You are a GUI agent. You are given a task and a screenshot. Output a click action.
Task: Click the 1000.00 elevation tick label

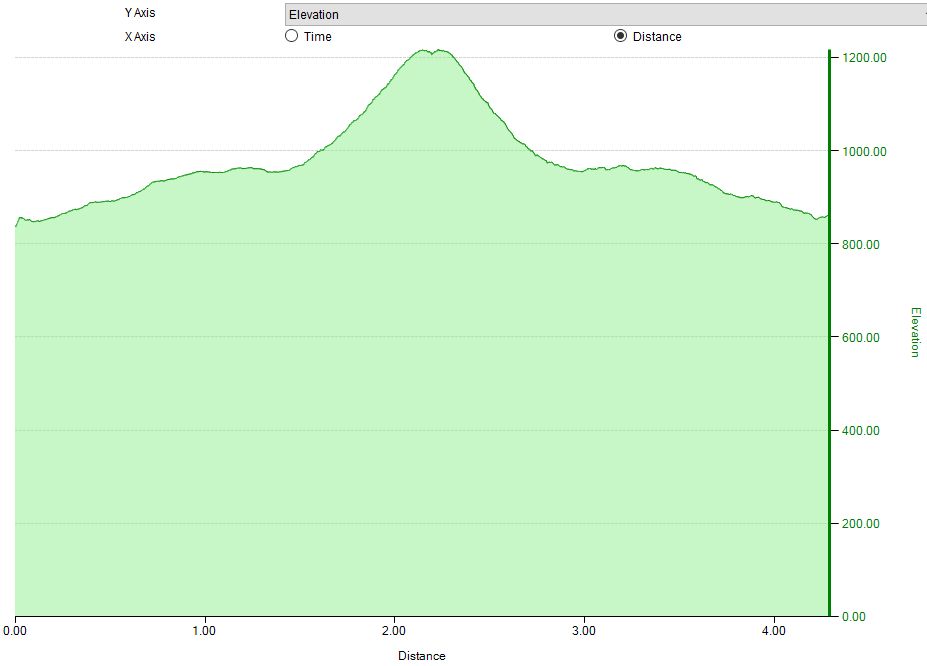pyautogui.click(x=865, y=152)
